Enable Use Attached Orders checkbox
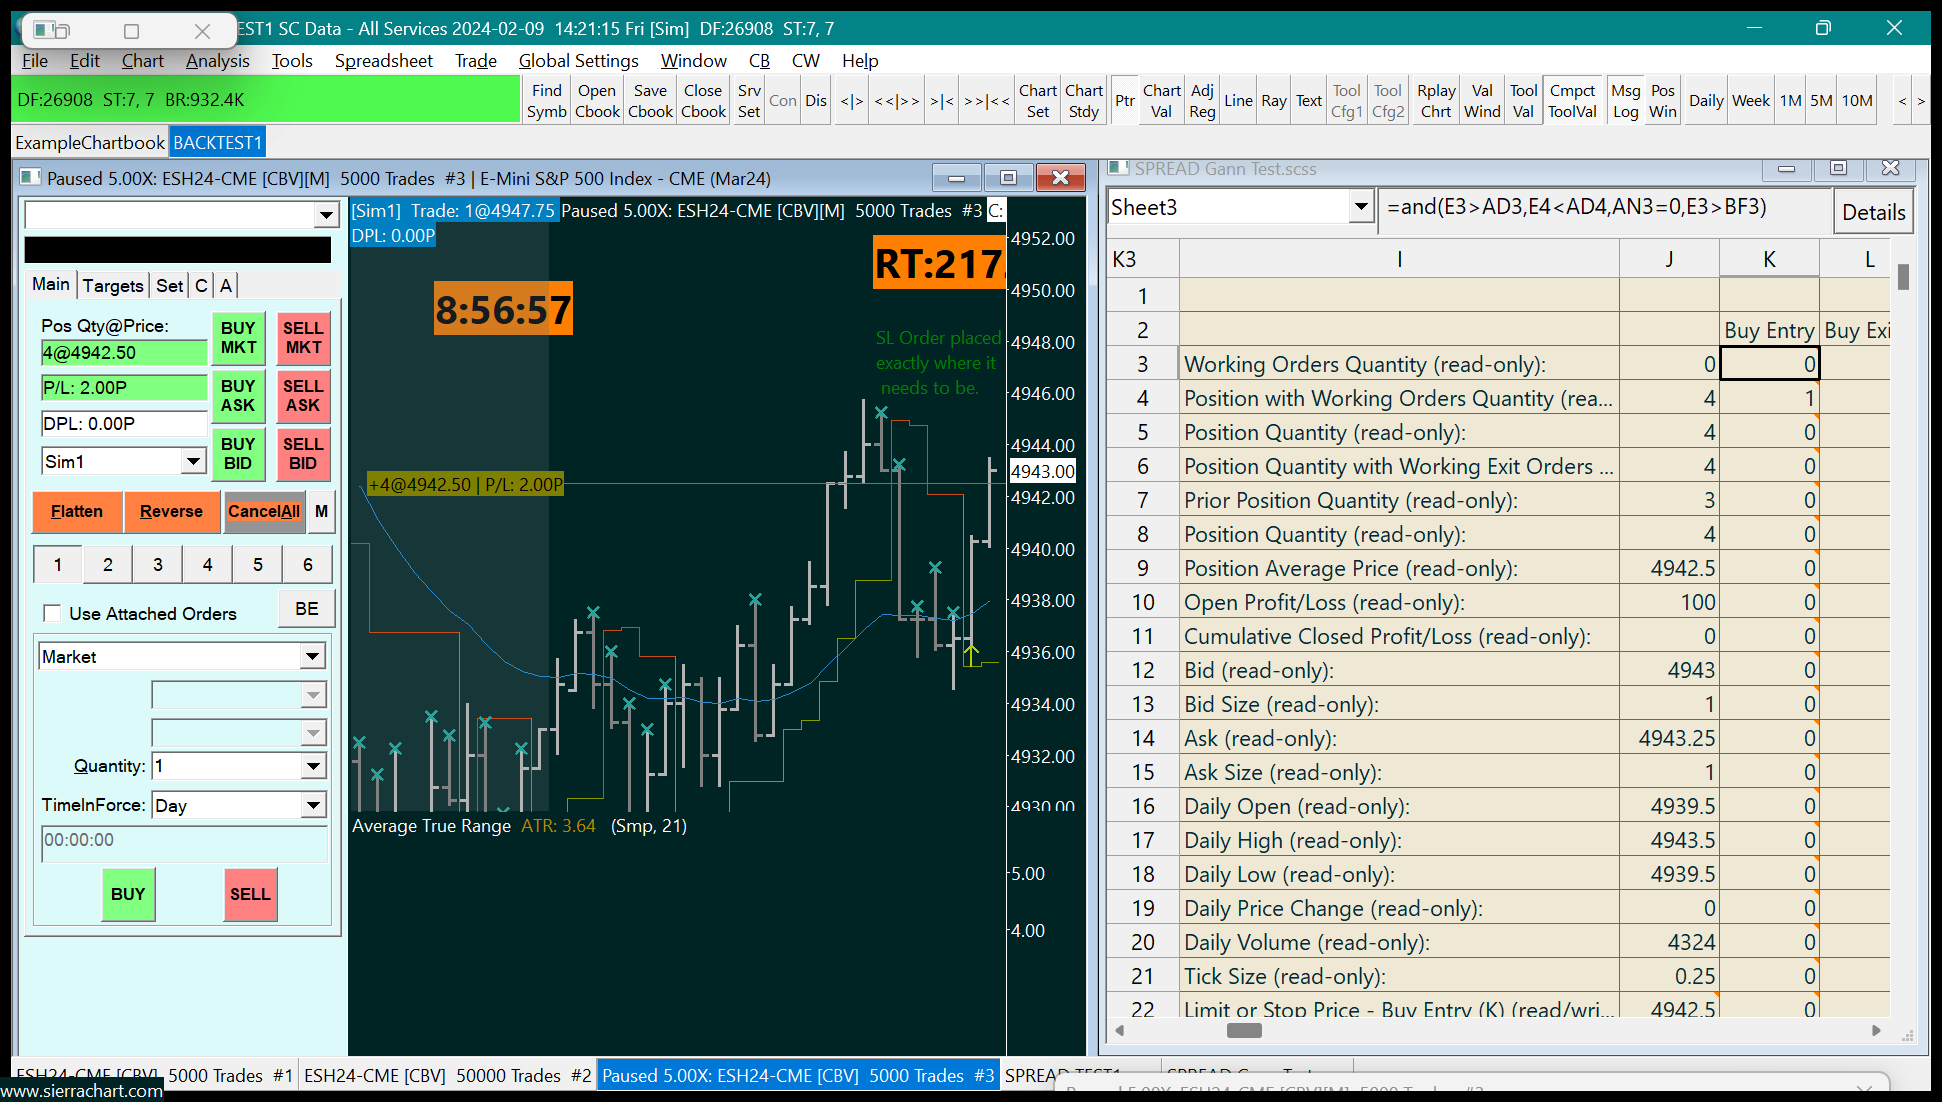Viewport: 1942px width, 1102px height. pyautogui.click(x=53, y=613)
